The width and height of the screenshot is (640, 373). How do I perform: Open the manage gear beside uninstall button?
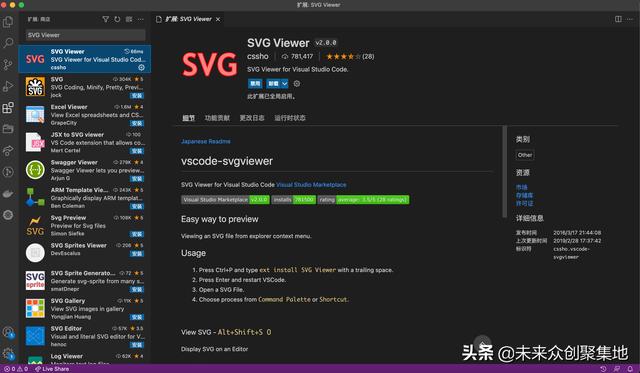297,84
